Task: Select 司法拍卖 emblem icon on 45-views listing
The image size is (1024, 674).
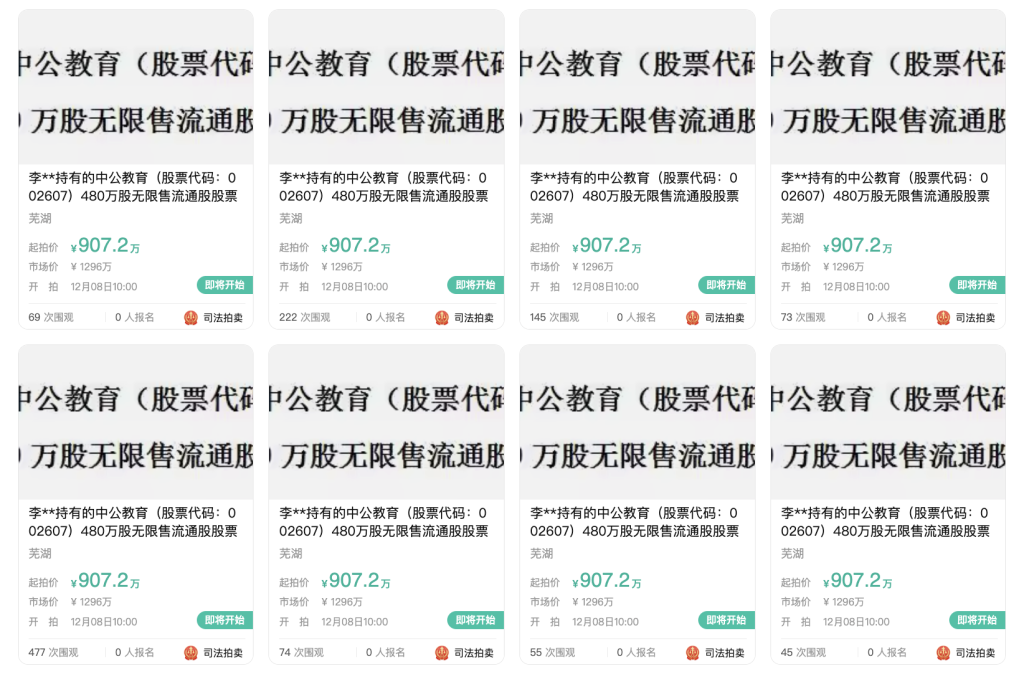Action: (944, 653)
